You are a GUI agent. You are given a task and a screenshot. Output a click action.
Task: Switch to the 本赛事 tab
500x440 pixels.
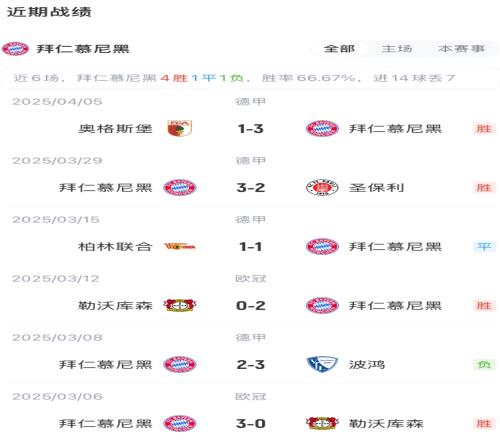click(x=461, y=49)
